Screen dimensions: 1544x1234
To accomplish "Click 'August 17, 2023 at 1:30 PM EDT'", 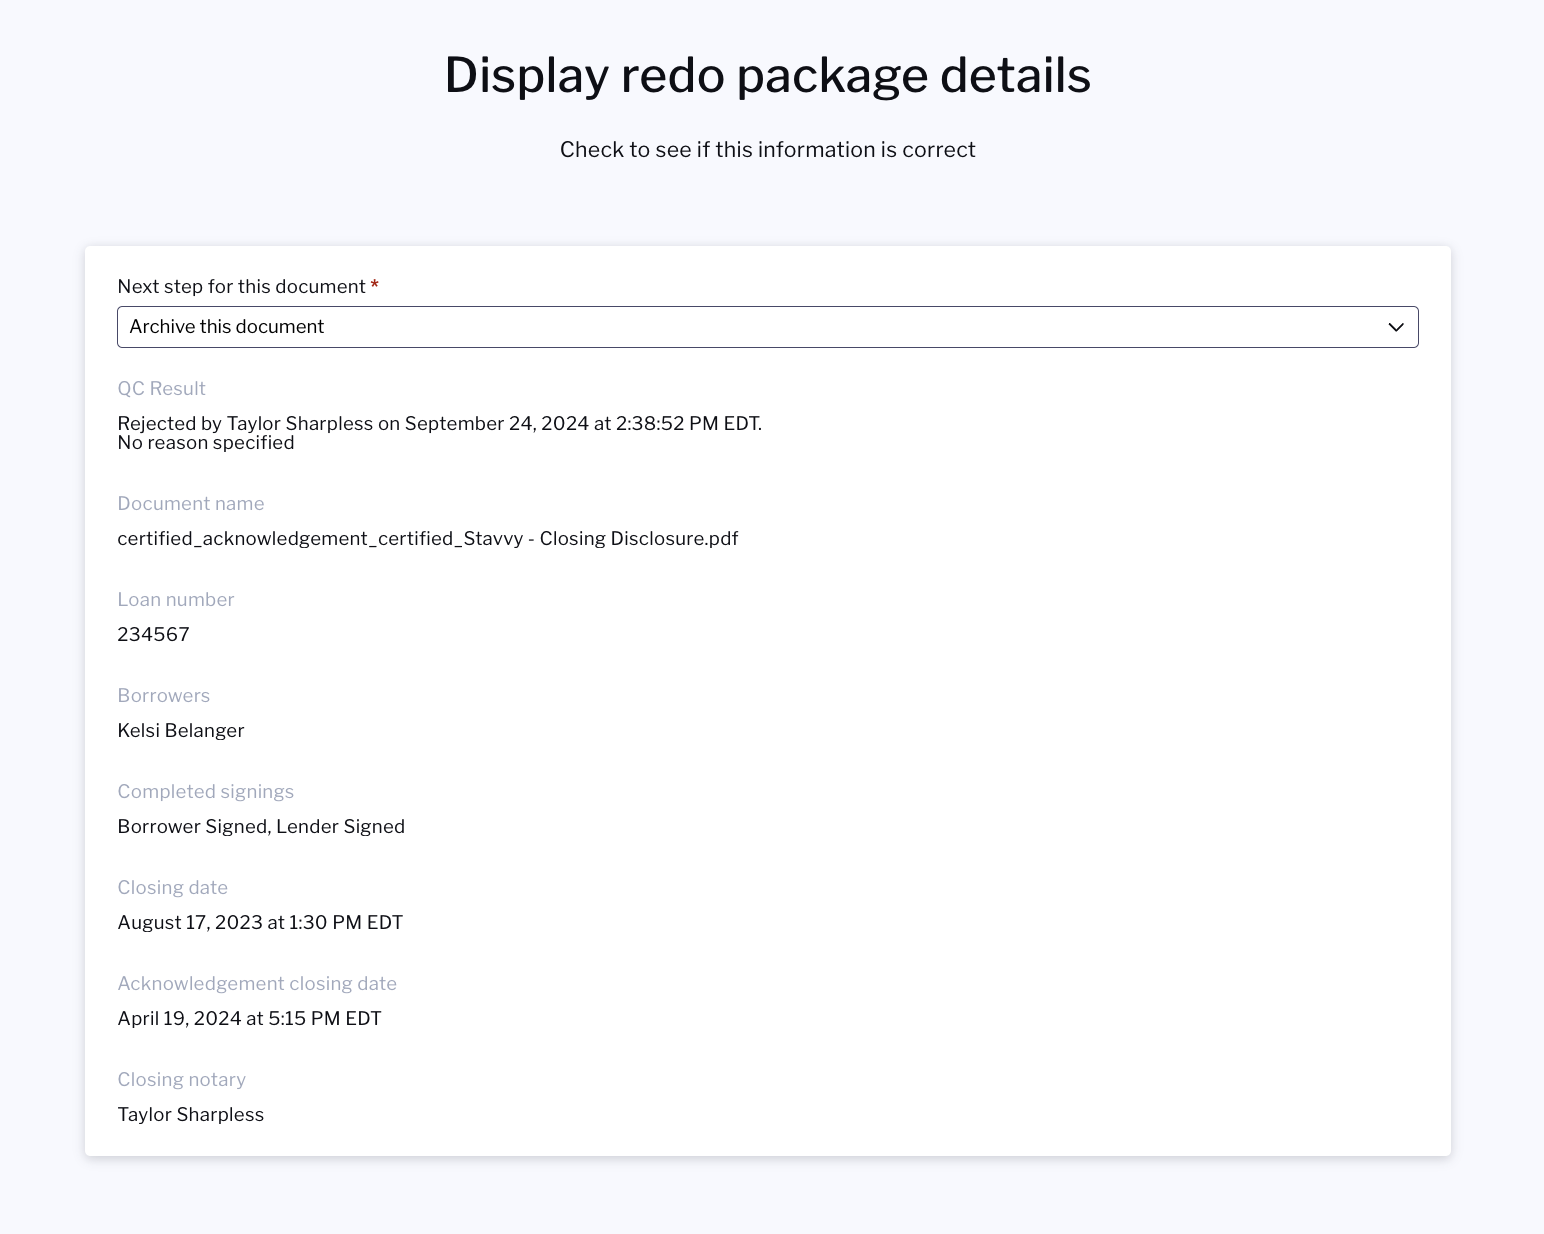I will tap(260, 923).
